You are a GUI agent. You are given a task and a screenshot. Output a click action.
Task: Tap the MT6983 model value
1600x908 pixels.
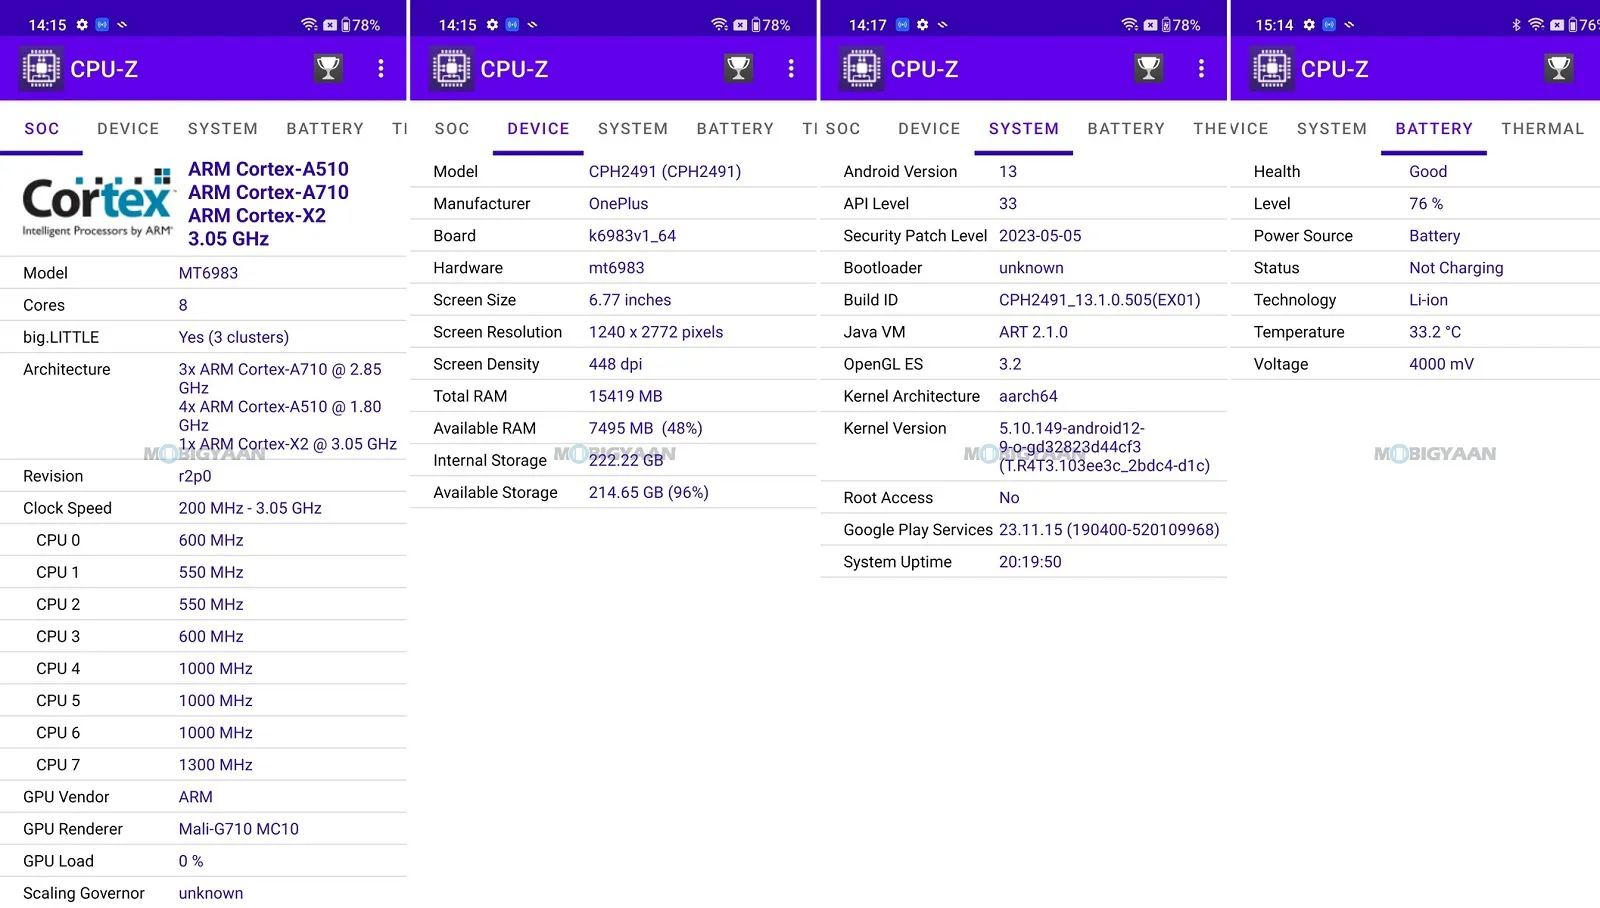tap(208, 273)
